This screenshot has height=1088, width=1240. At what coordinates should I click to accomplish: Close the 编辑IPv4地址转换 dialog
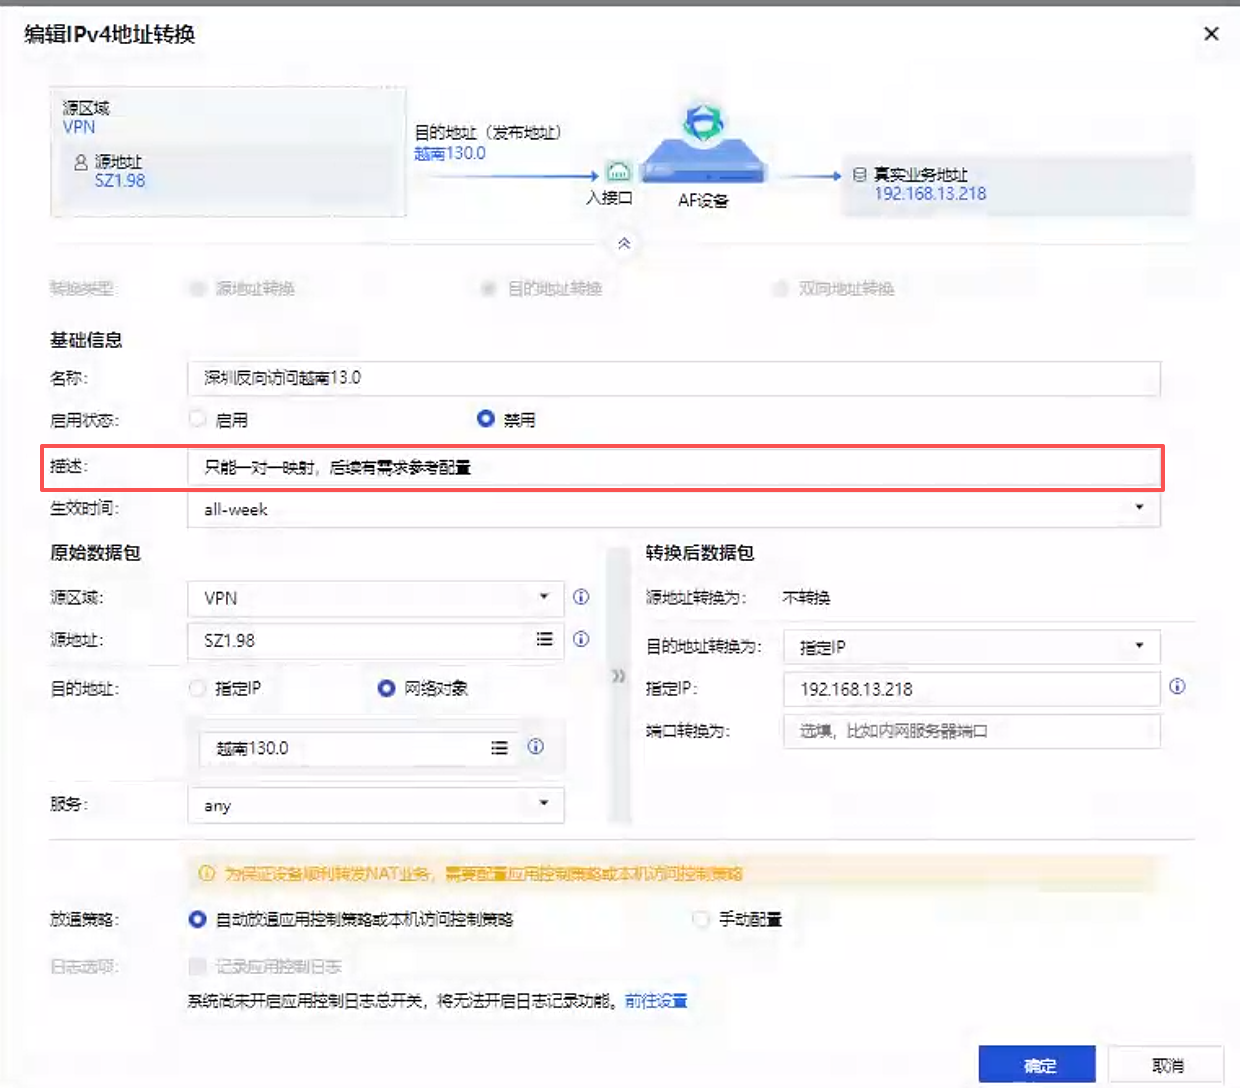(x=1211, y=34)
